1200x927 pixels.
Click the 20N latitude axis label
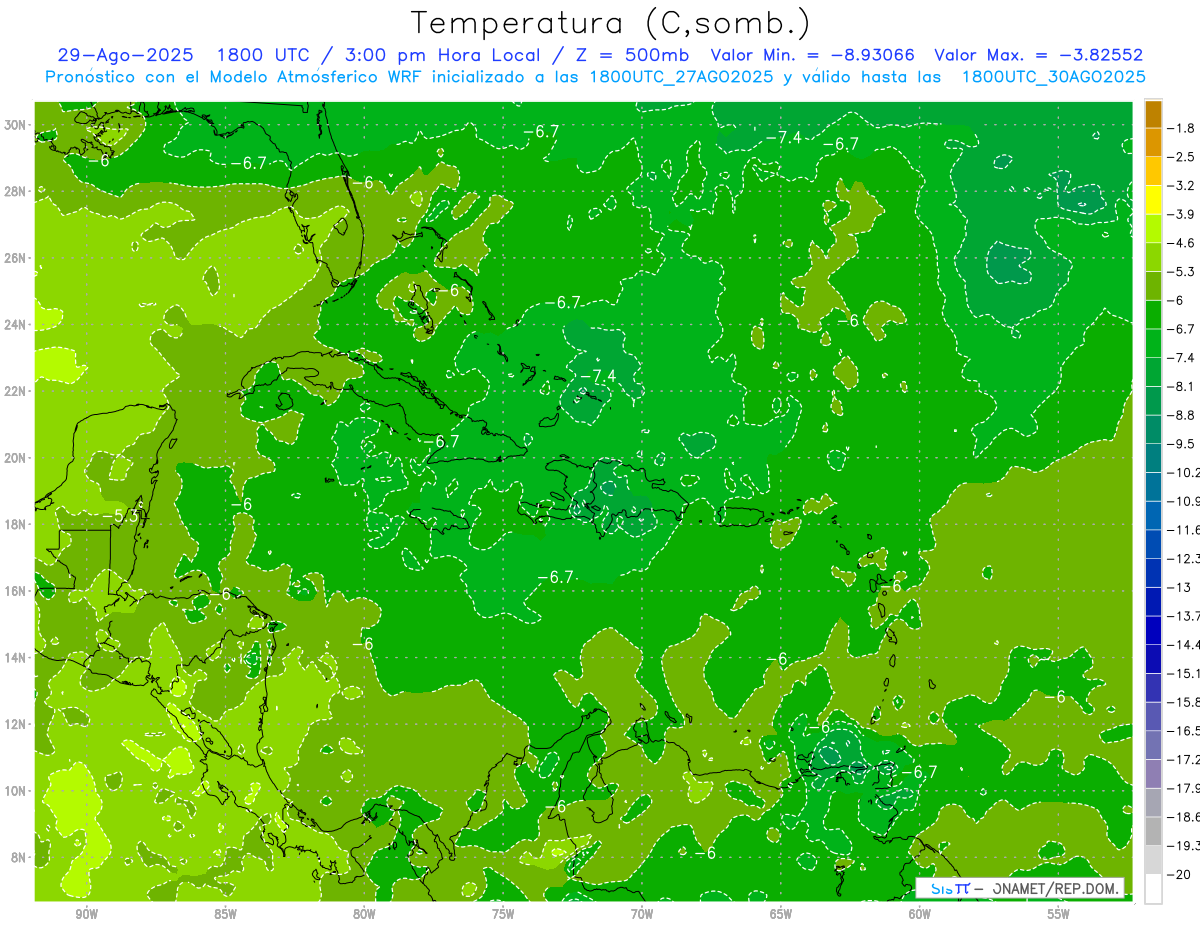17,458
